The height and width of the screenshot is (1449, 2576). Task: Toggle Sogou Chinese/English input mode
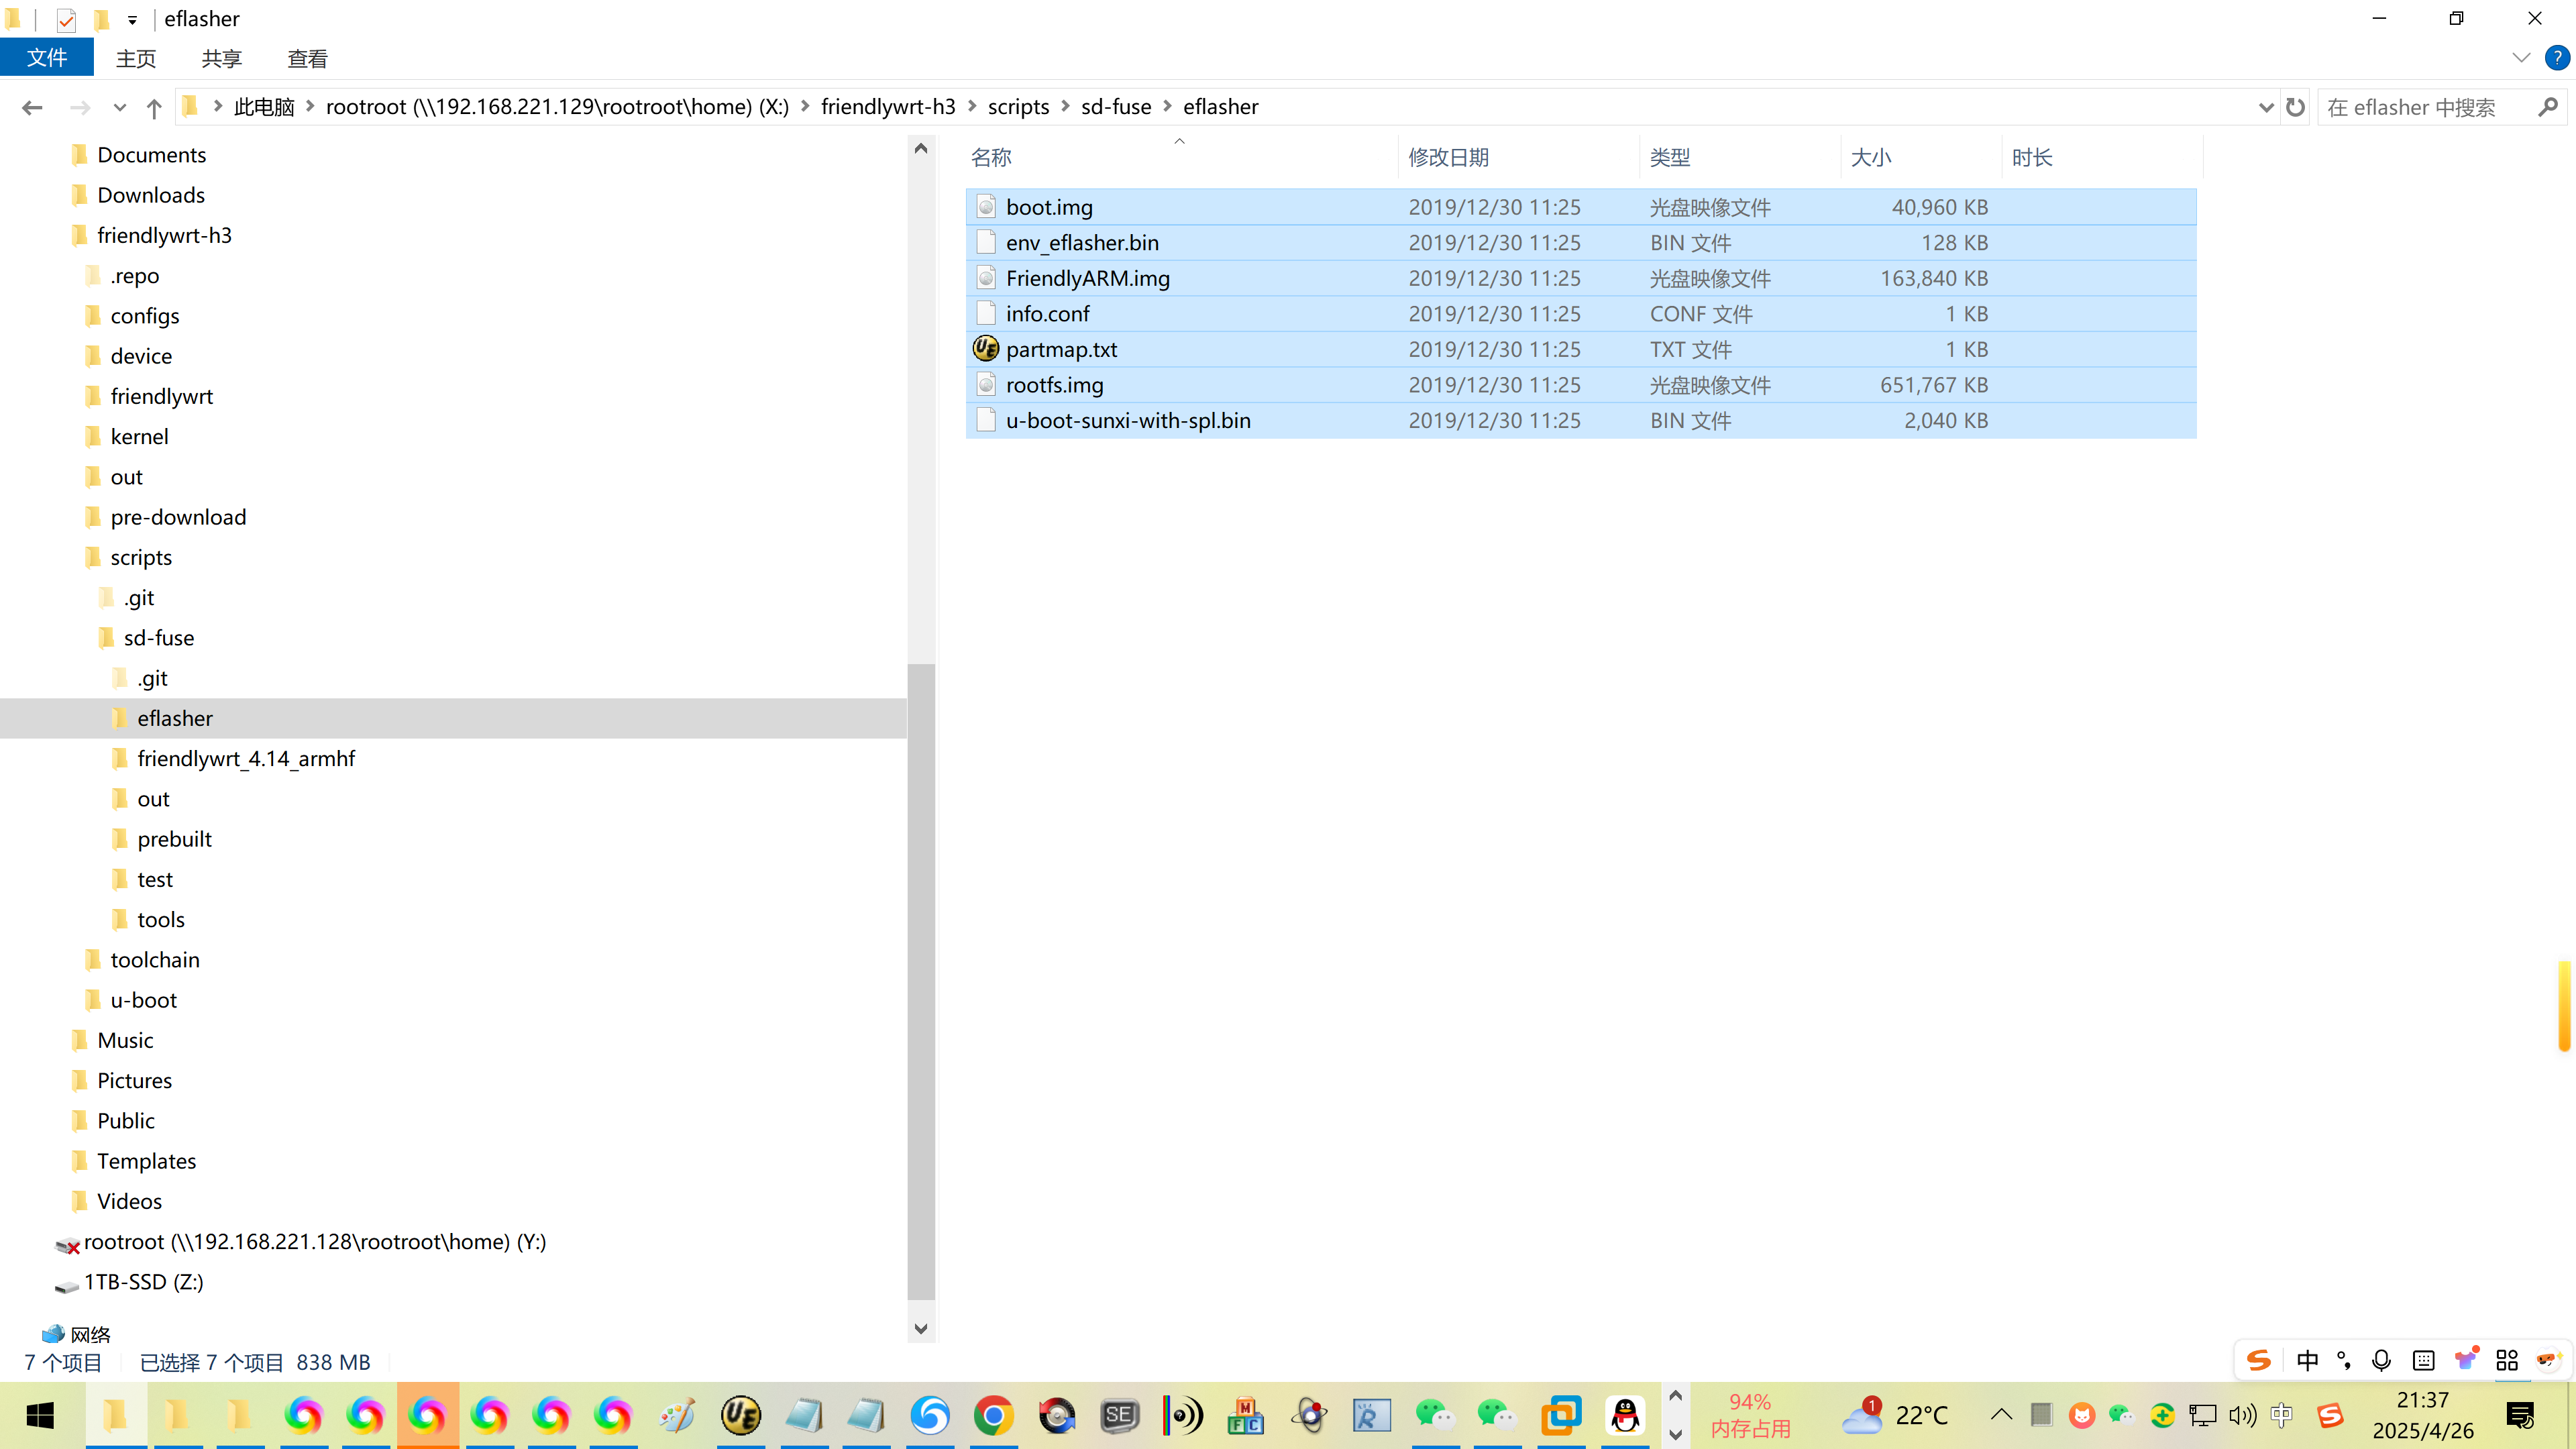[x=2307, y=1360]
